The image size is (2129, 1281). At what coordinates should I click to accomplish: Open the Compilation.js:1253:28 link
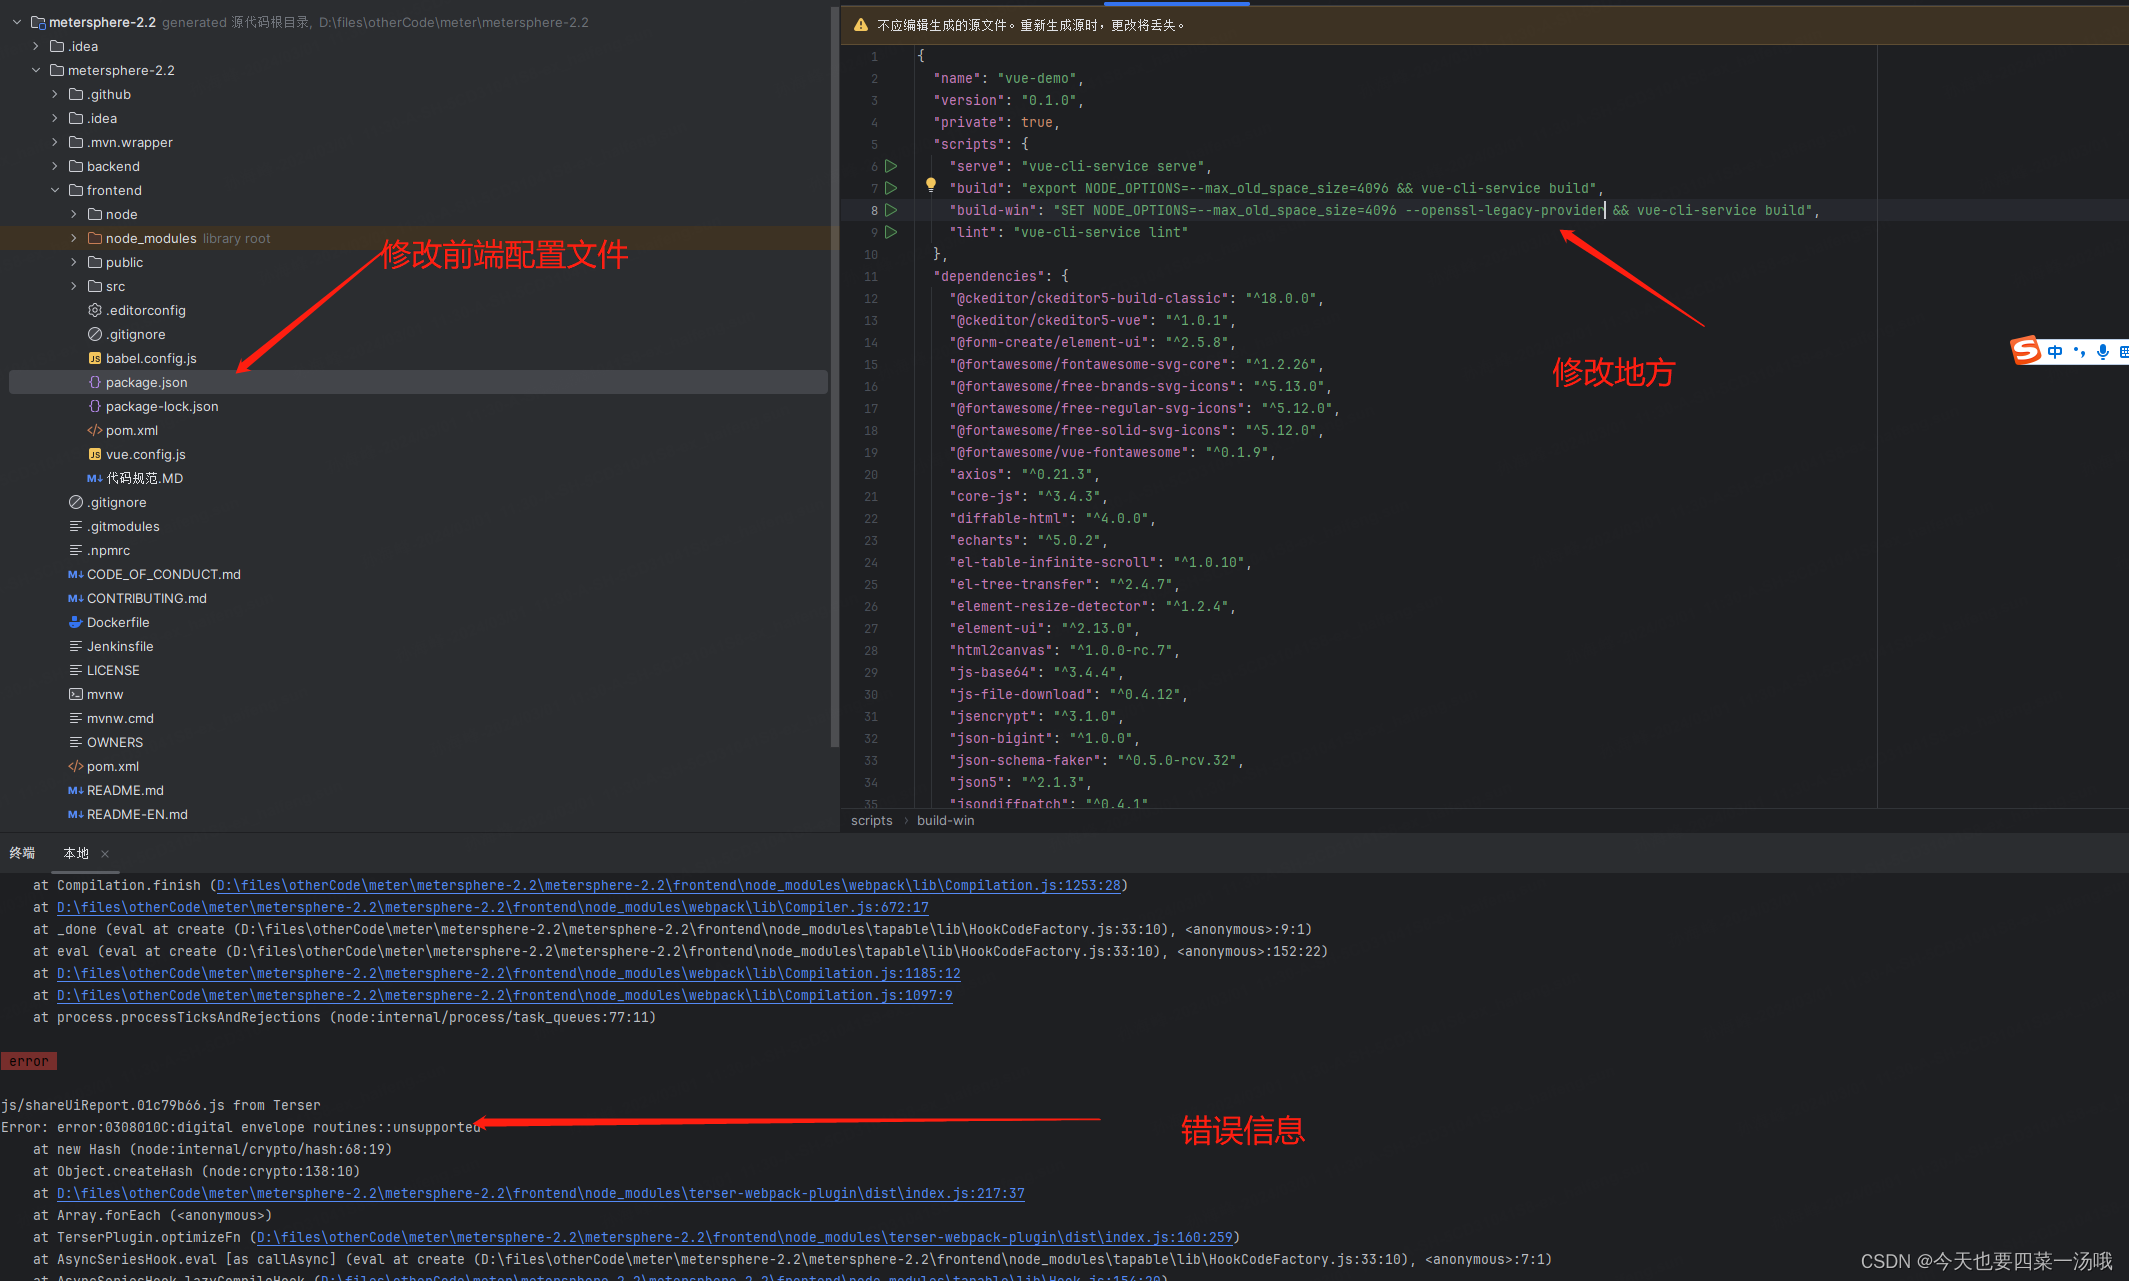(668, 885)
